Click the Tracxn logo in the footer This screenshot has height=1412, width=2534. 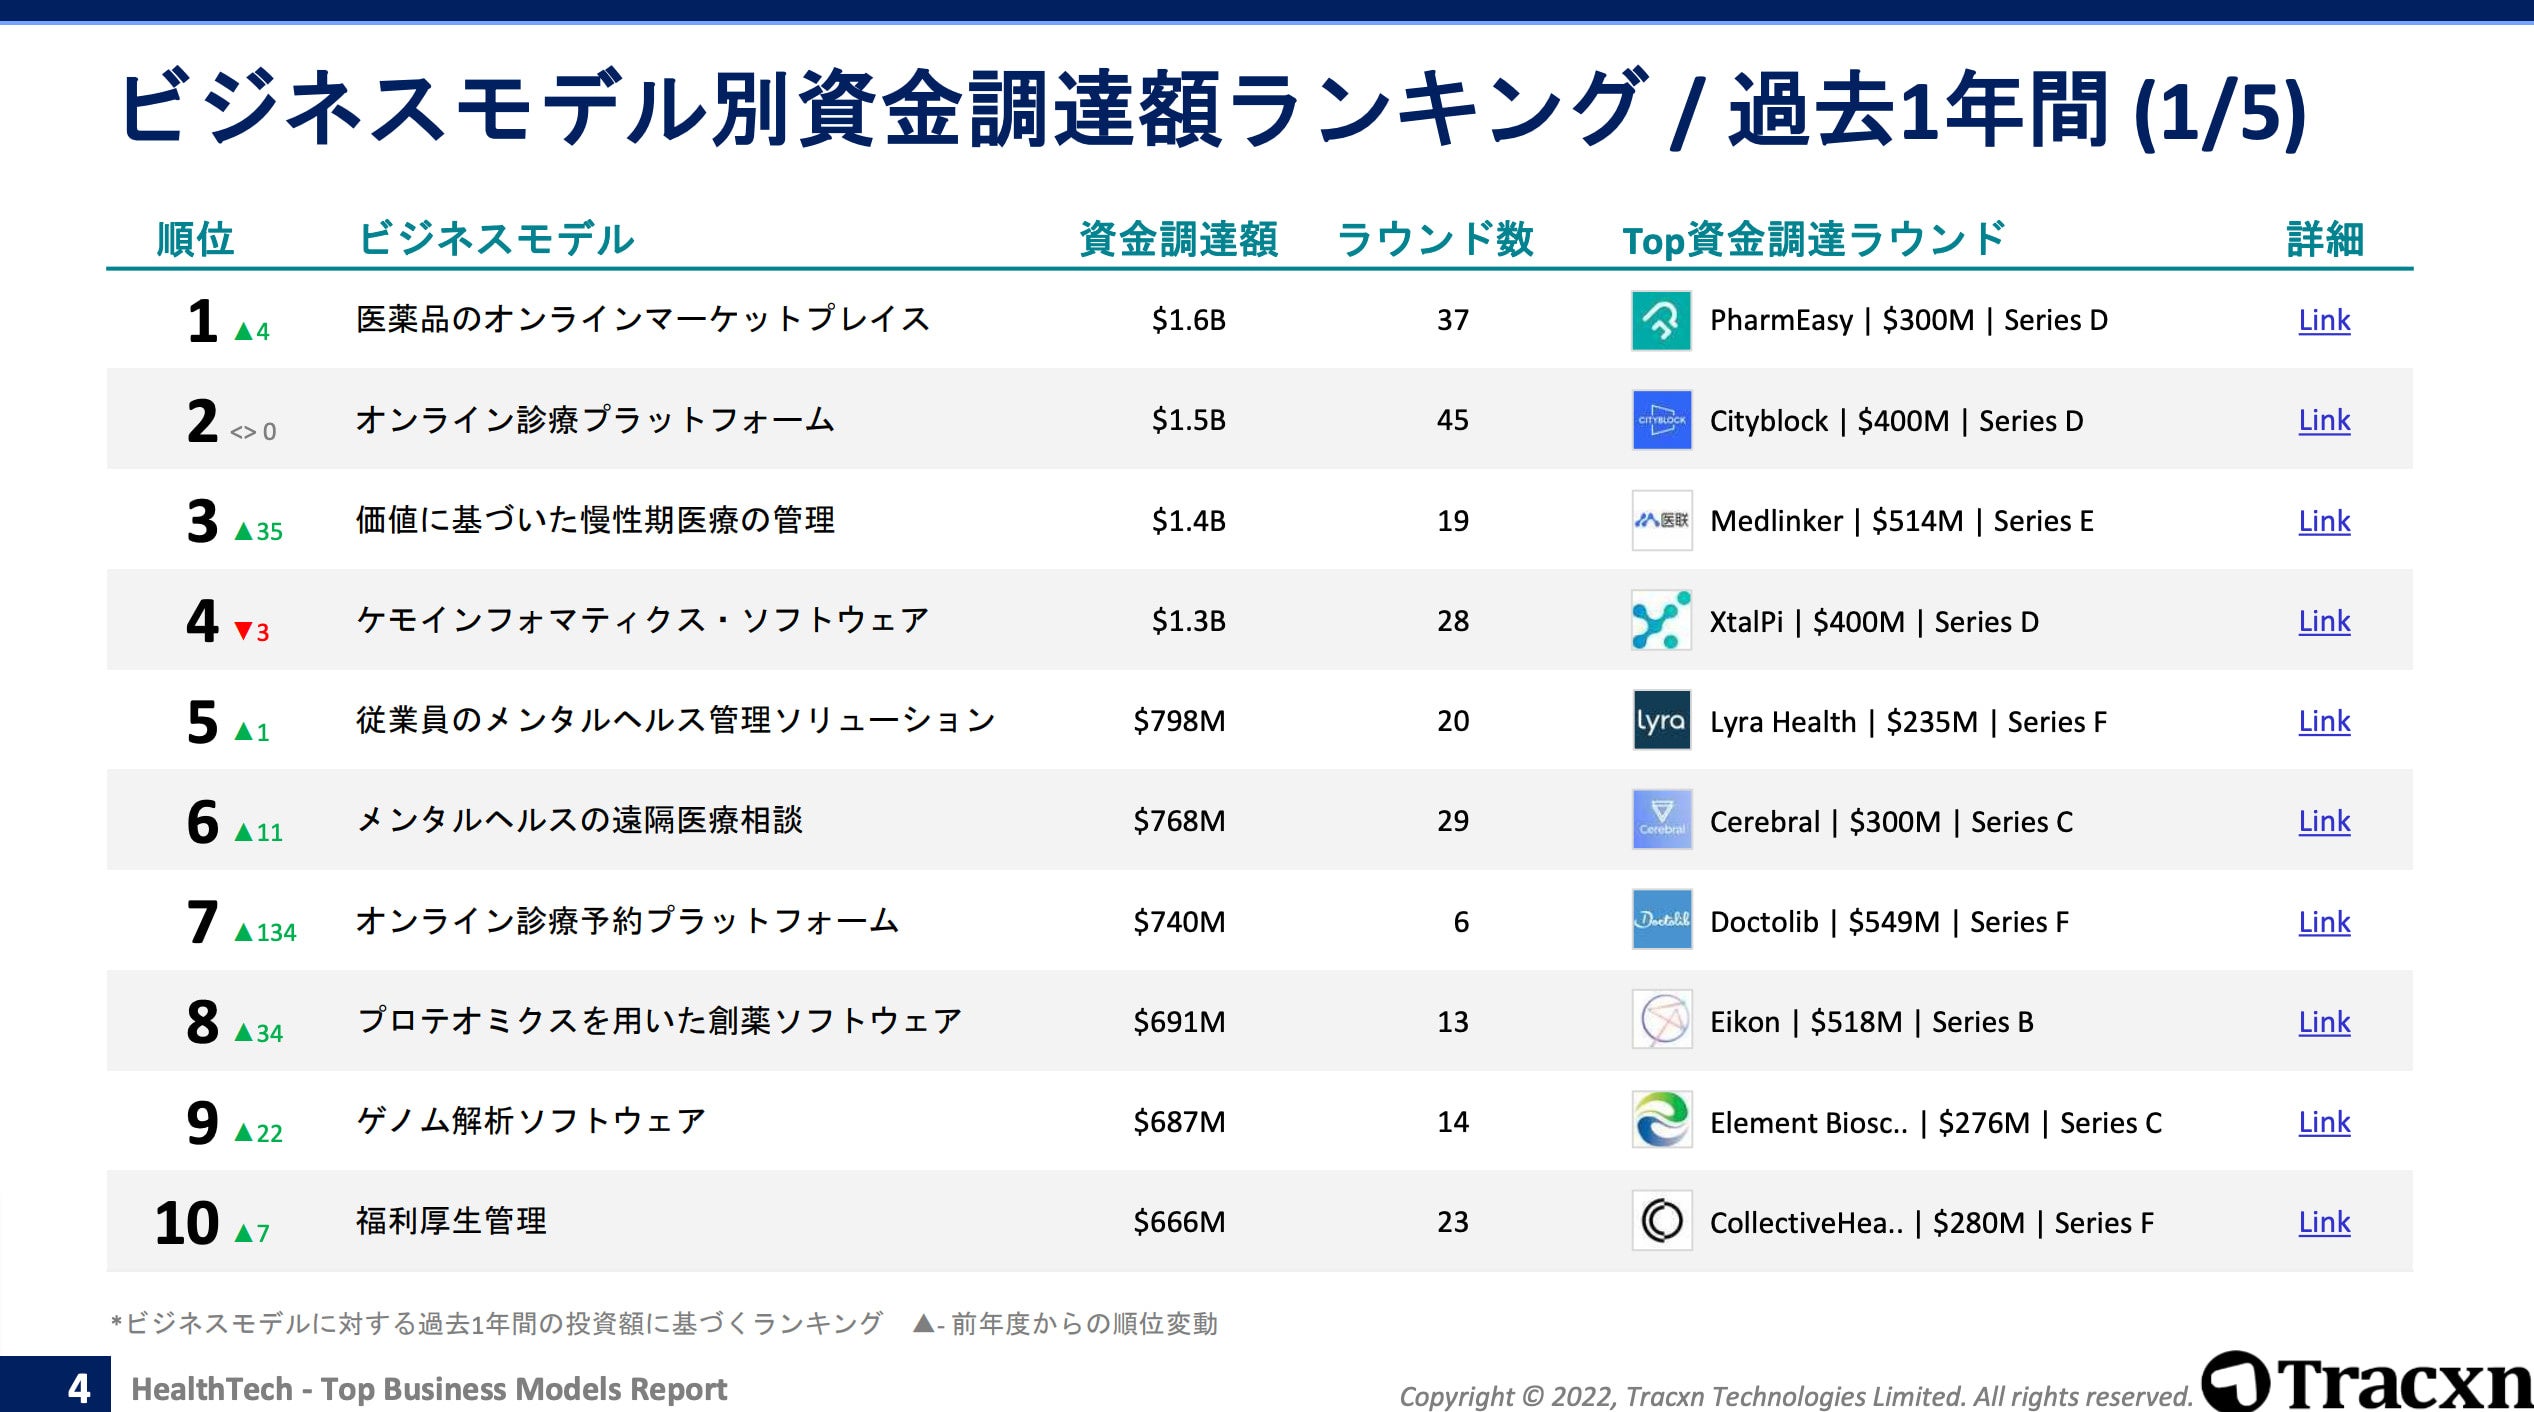2366,1382
